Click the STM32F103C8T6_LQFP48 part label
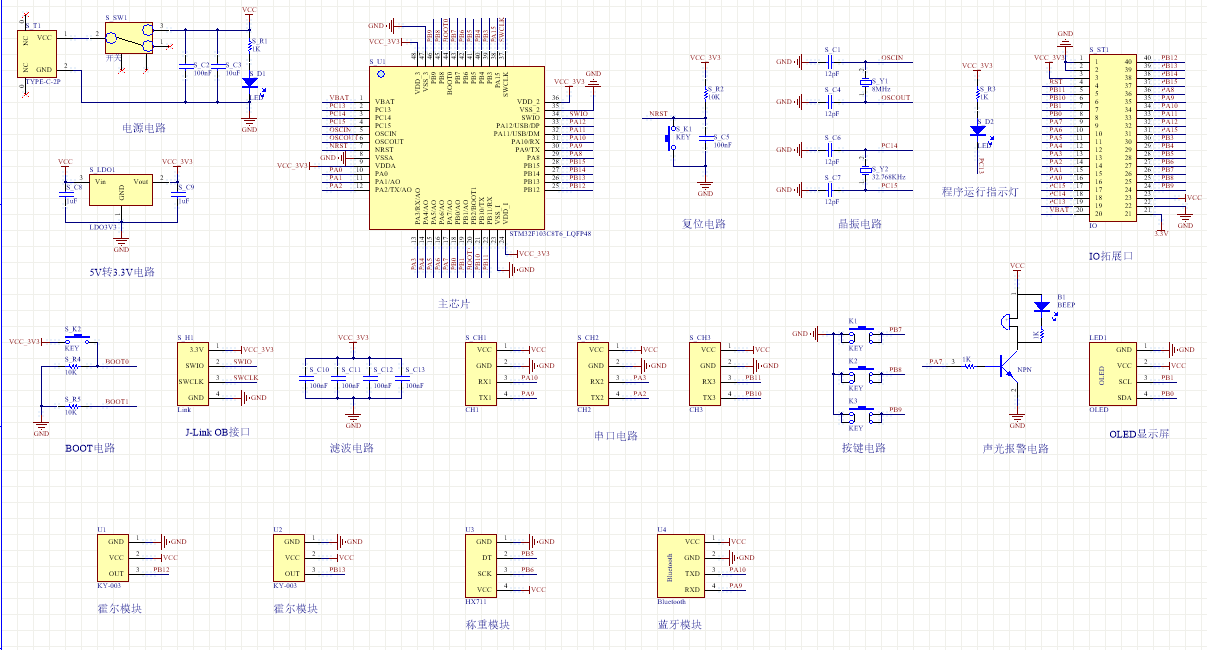The width and height of the screenshot is (1208, 650). tap(550, 234)
